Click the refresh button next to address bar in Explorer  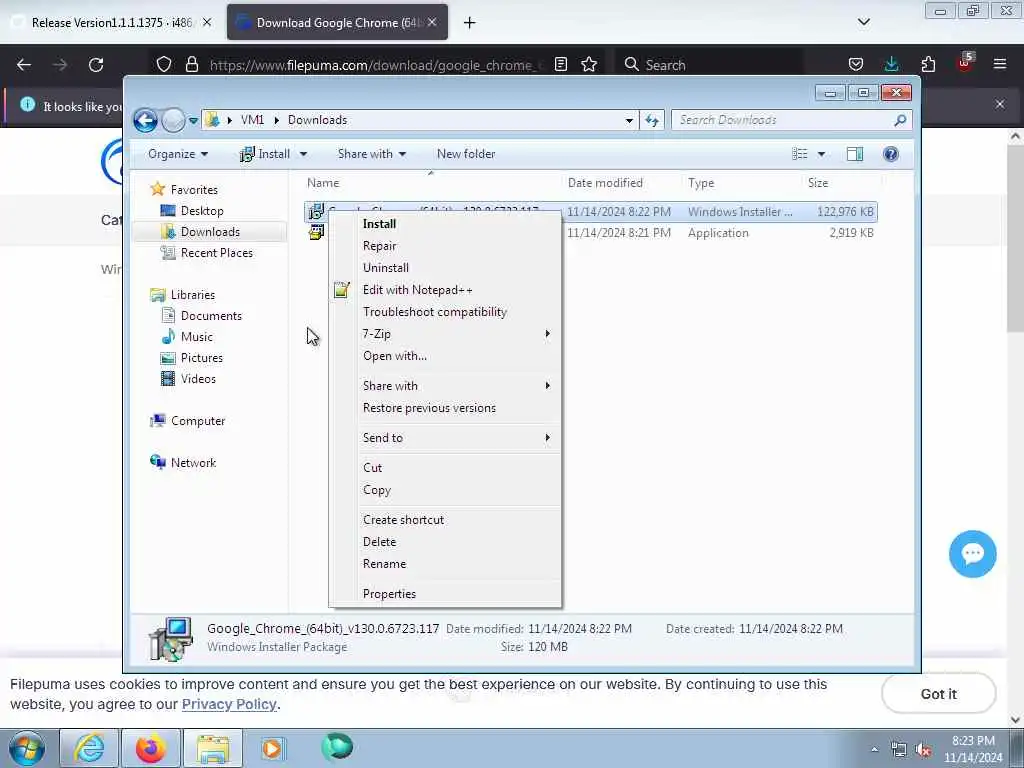click(x=652, y=120)
